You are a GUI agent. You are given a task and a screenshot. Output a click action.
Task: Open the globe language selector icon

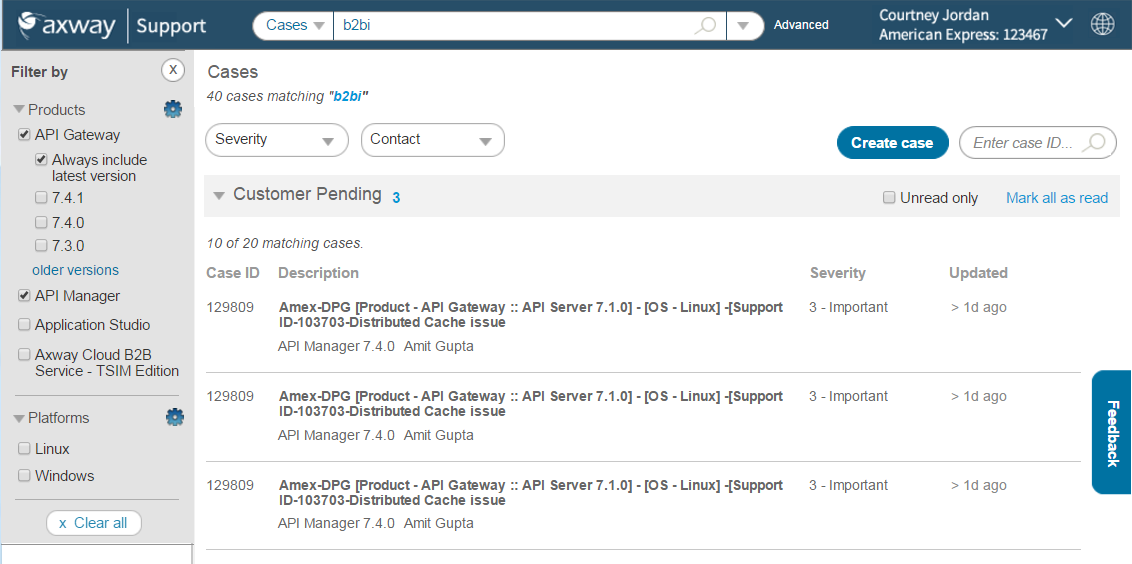(1102, 24)
